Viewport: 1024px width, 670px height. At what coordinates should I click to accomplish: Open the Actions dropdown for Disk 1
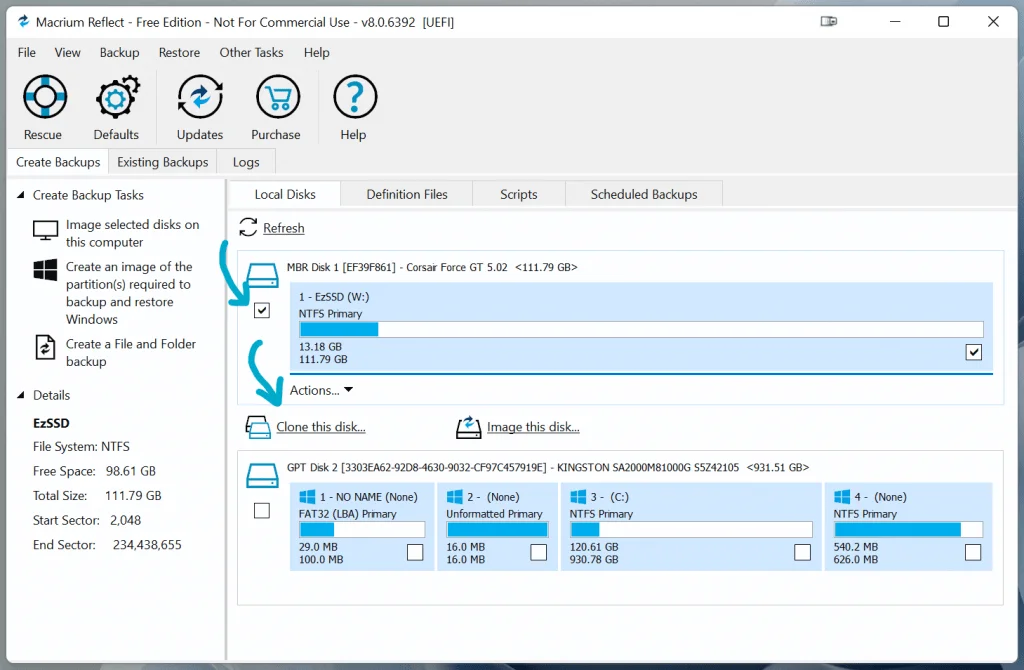[x=321, y=391]
